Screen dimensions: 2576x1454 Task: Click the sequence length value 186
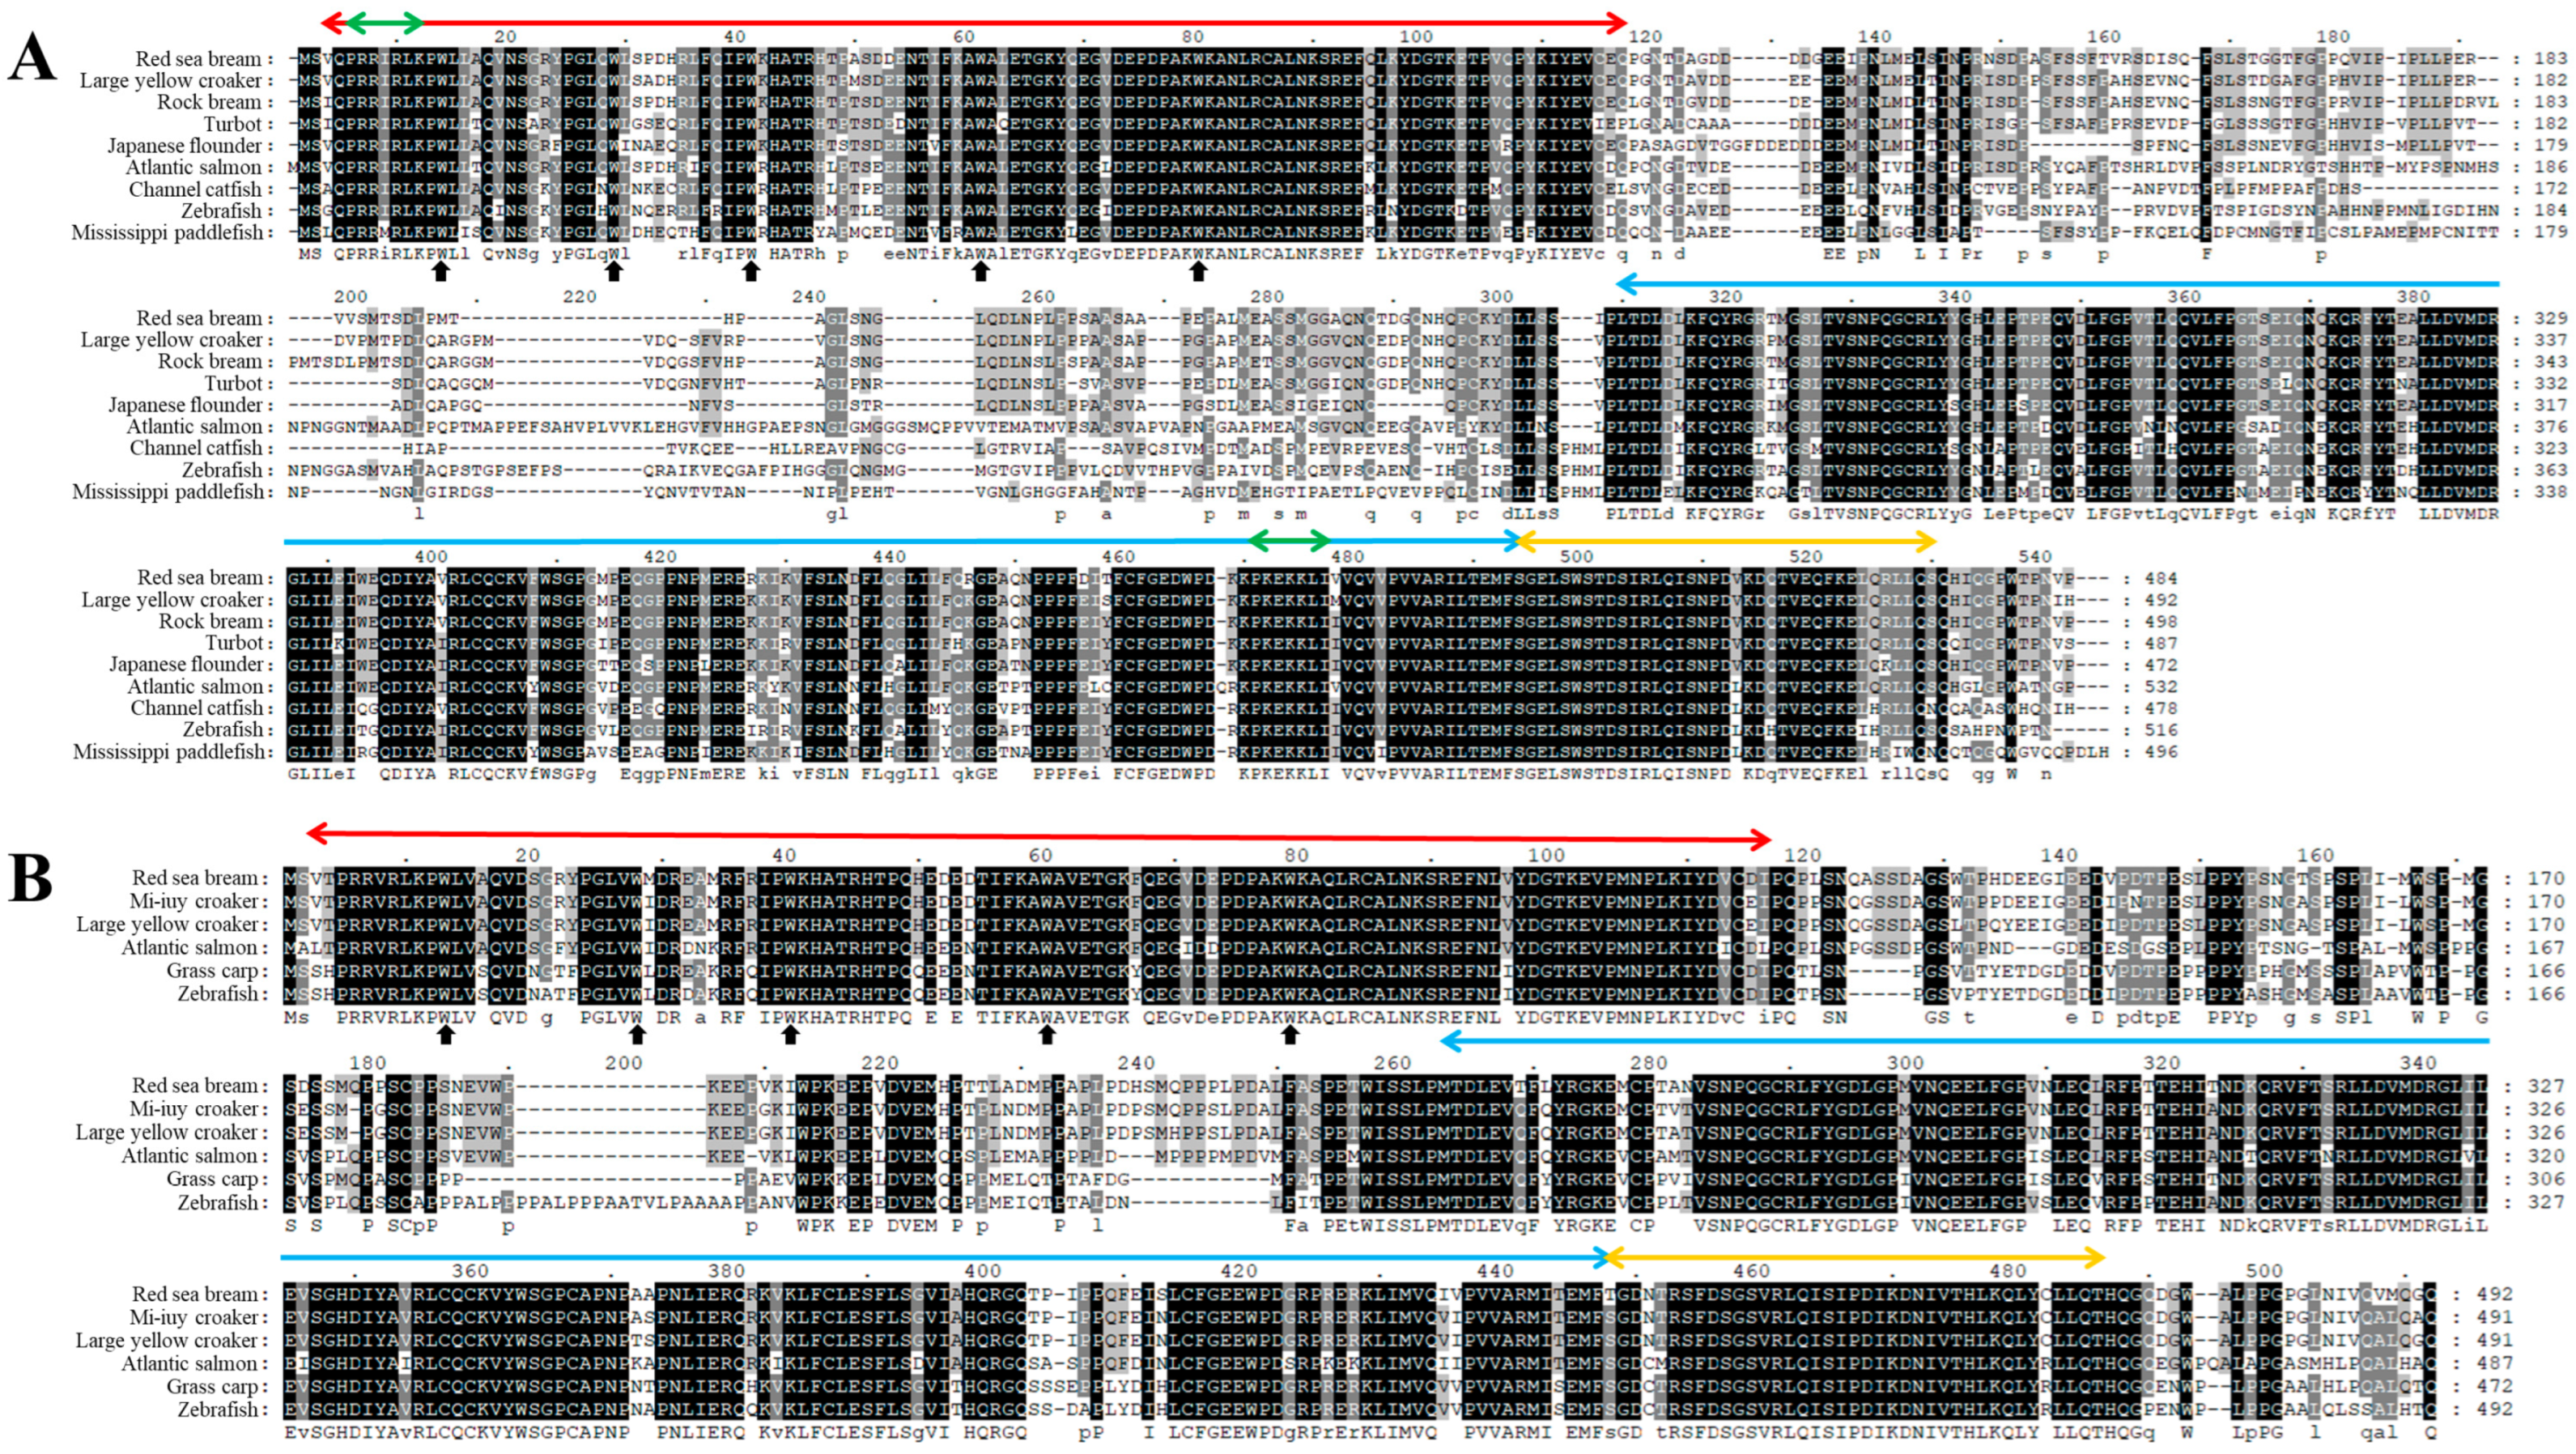tap(2550, 168)
